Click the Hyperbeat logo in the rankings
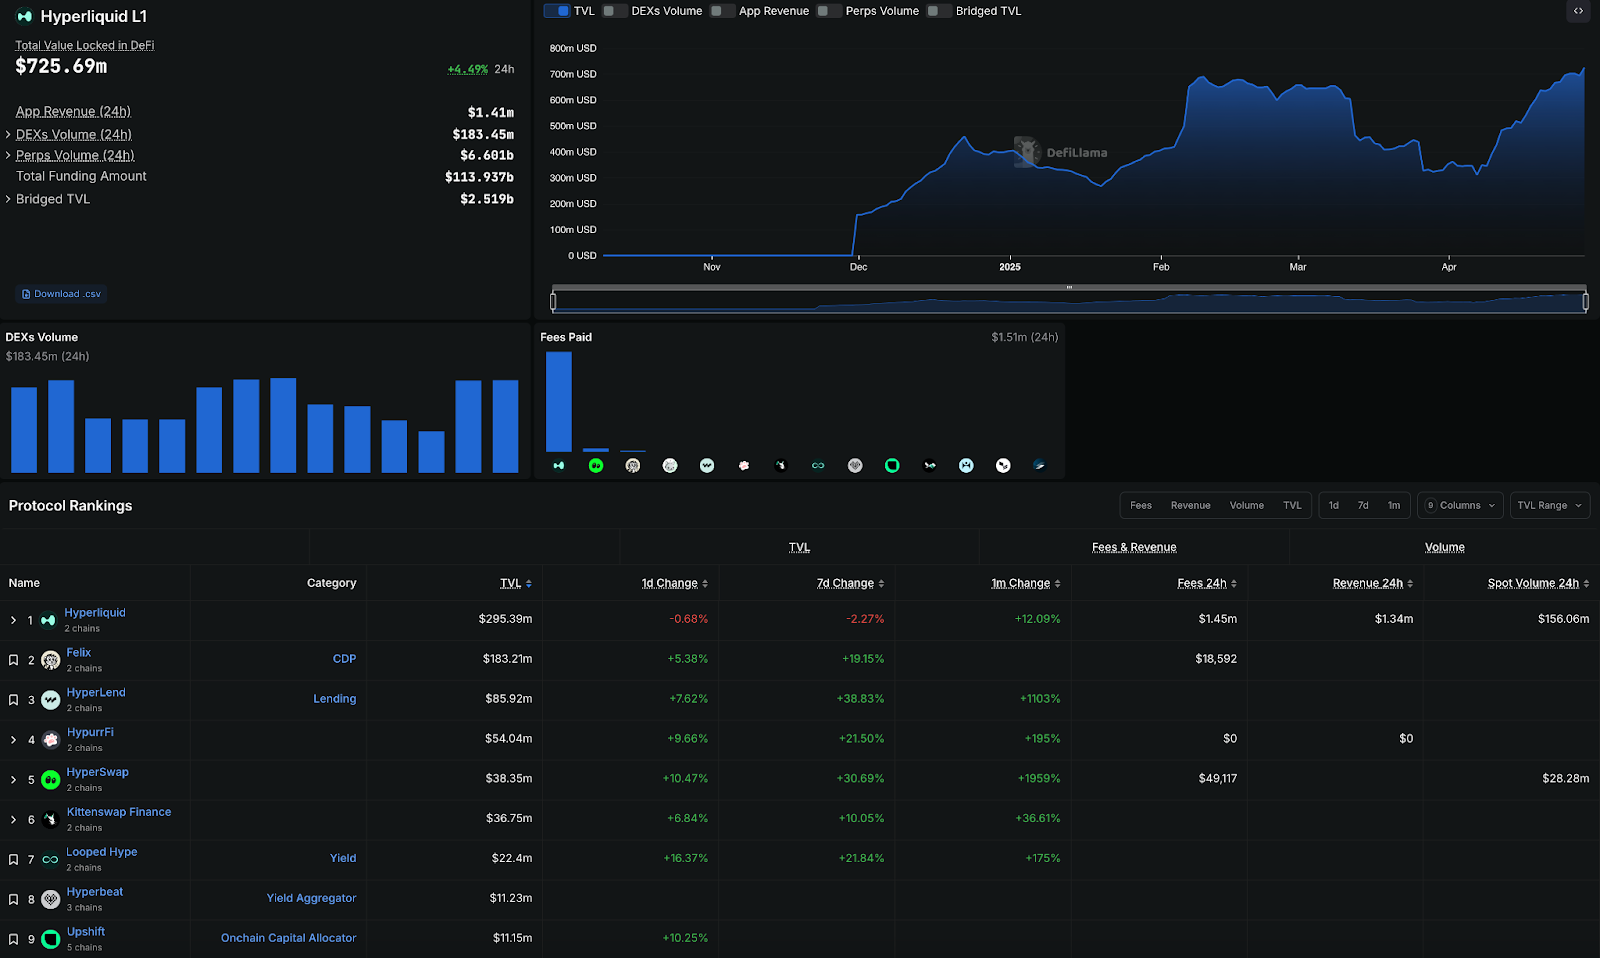 (x=51, y=899)
